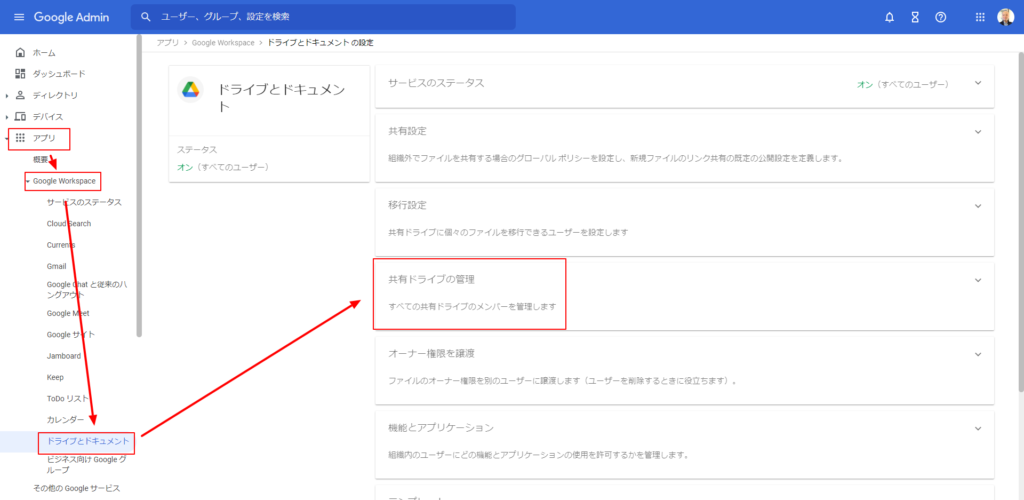
Task: Click the sidebar vertical scrollbar
Action: (139, 186)
